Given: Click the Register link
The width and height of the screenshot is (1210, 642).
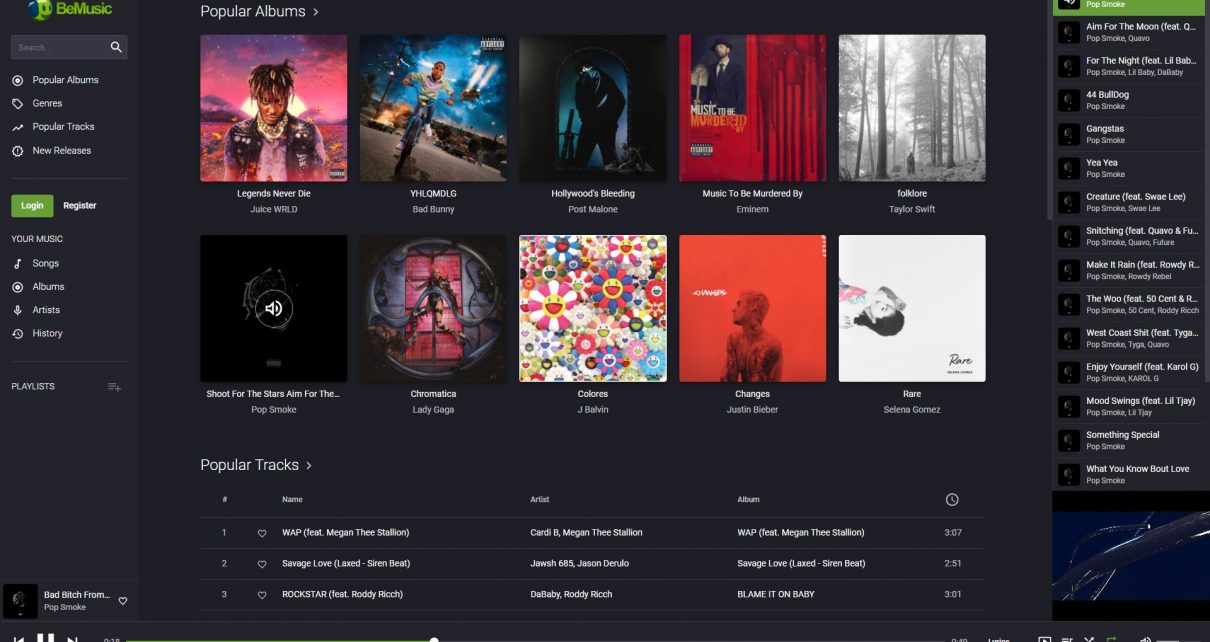Looking at the screenshot, I should coord(80,205).
